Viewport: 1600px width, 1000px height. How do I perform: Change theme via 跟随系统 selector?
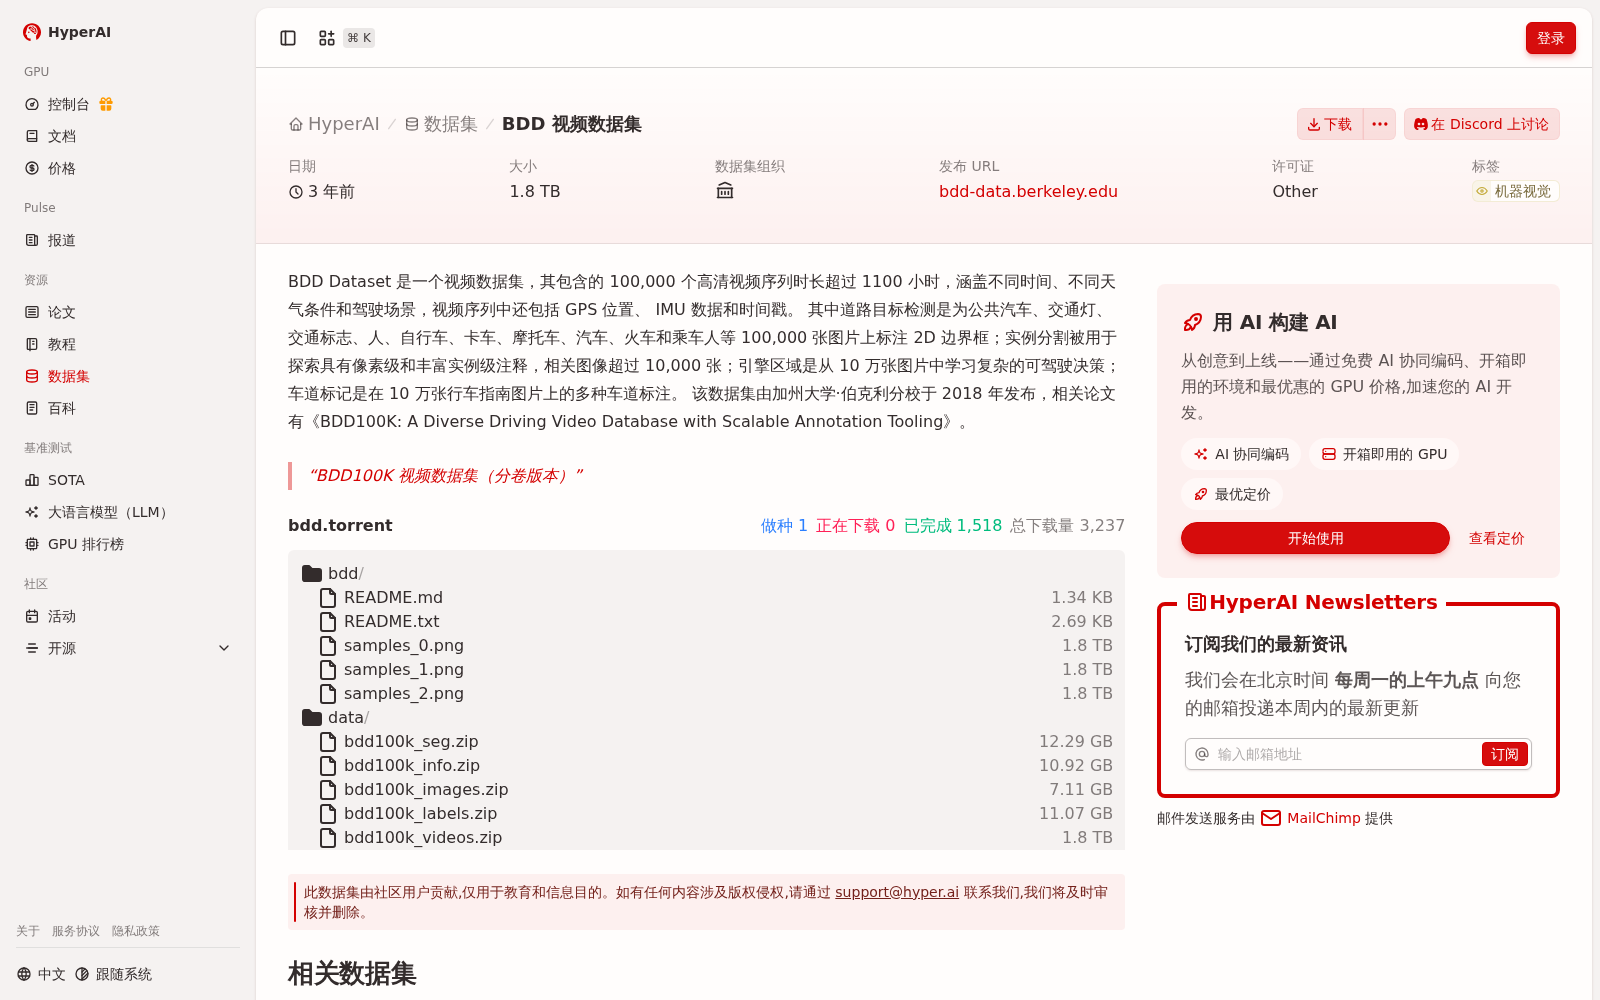pos(113,974)
